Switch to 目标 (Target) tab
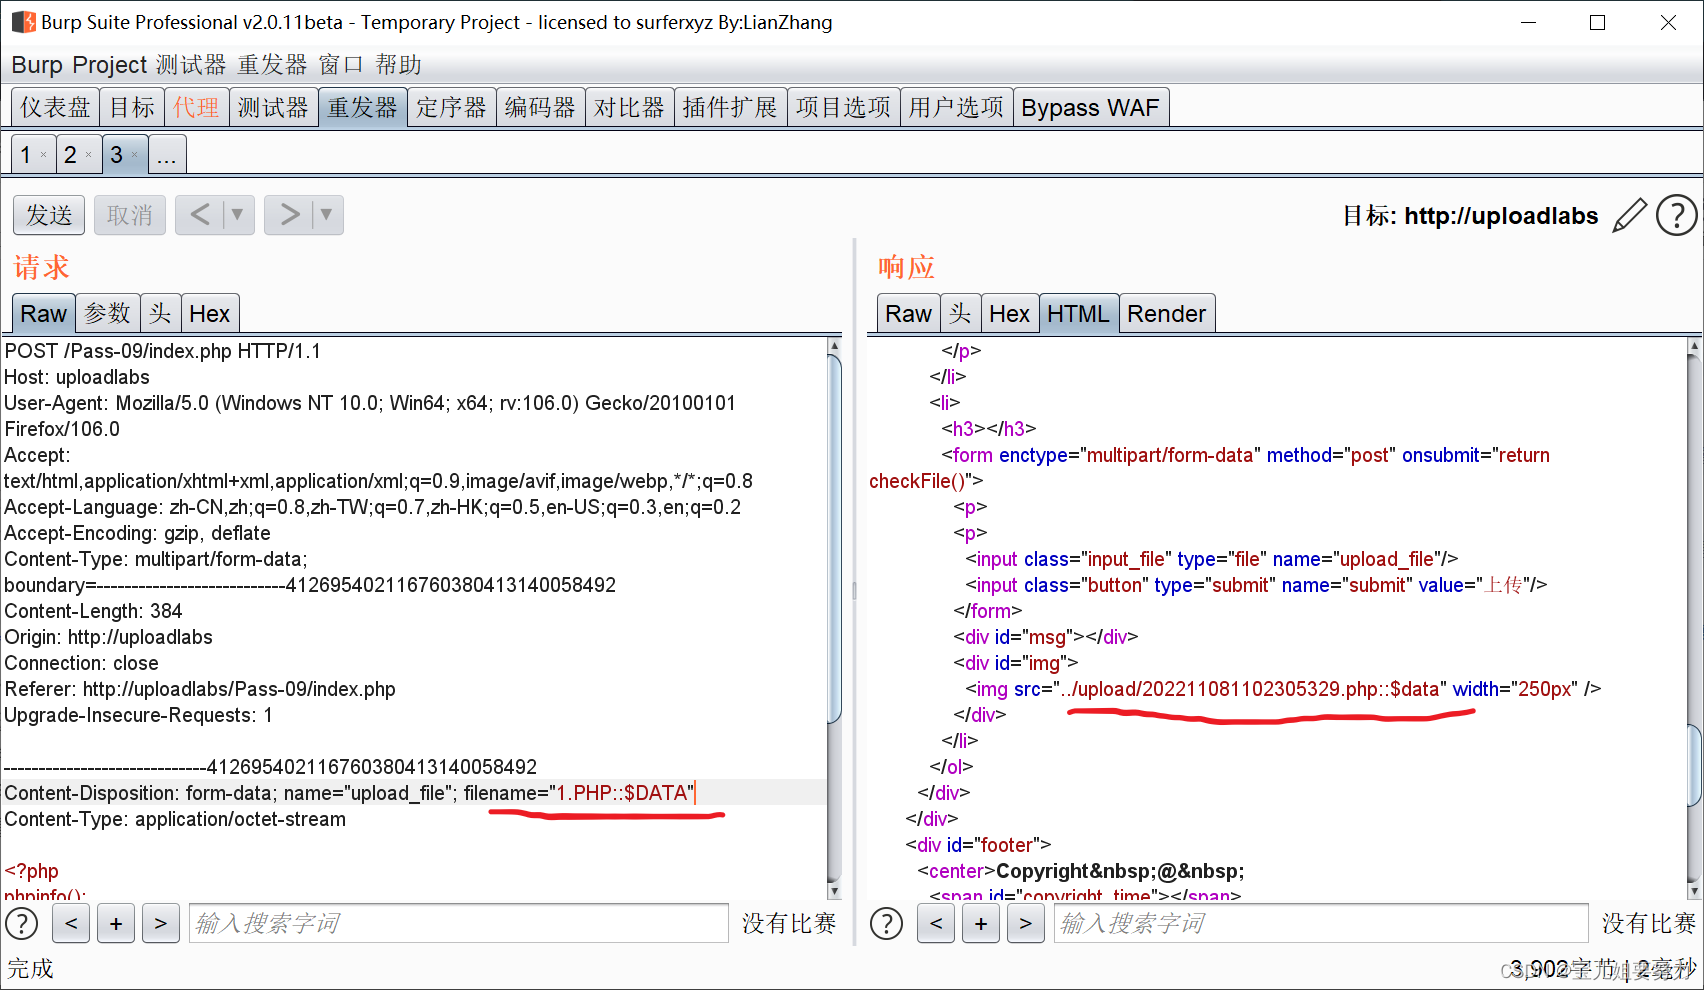The width and height of the screenshot is (1704, 990). (132, 107)
